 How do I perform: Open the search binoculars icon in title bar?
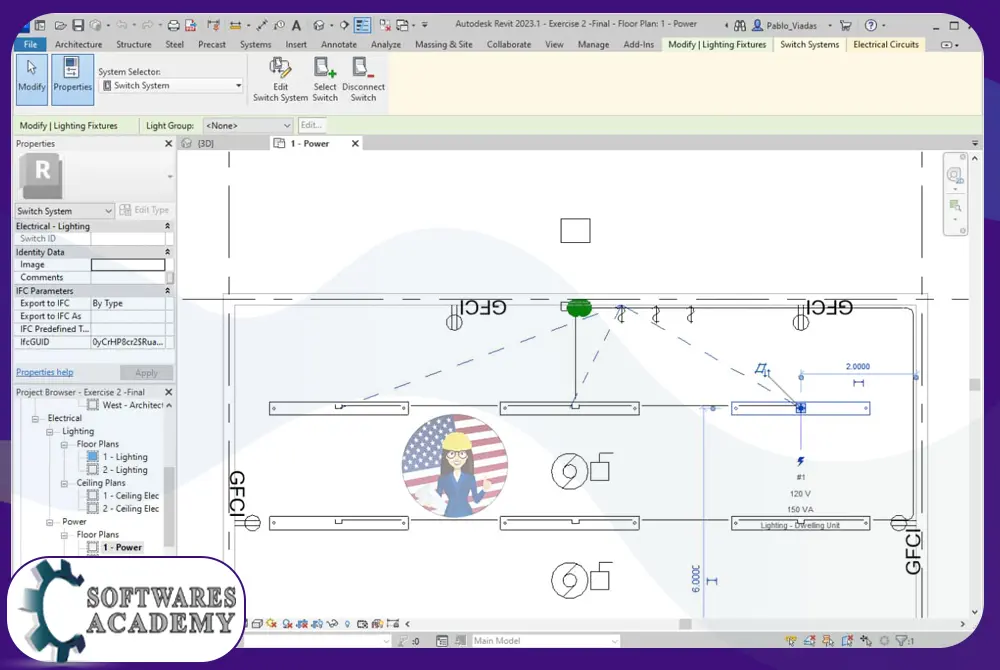tap(740, 25)
